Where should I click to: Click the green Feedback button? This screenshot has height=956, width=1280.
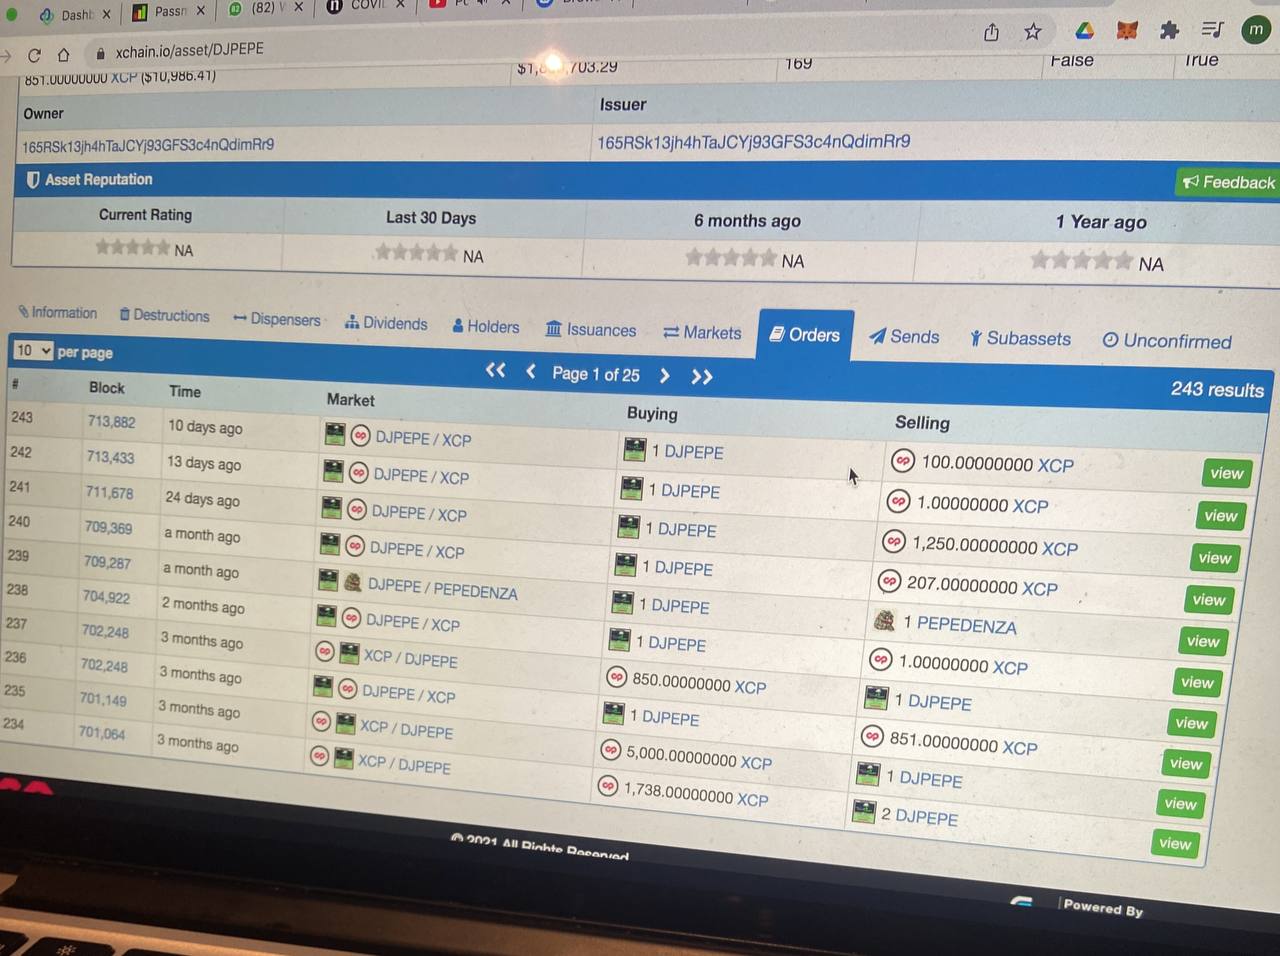pos(1229,182)
